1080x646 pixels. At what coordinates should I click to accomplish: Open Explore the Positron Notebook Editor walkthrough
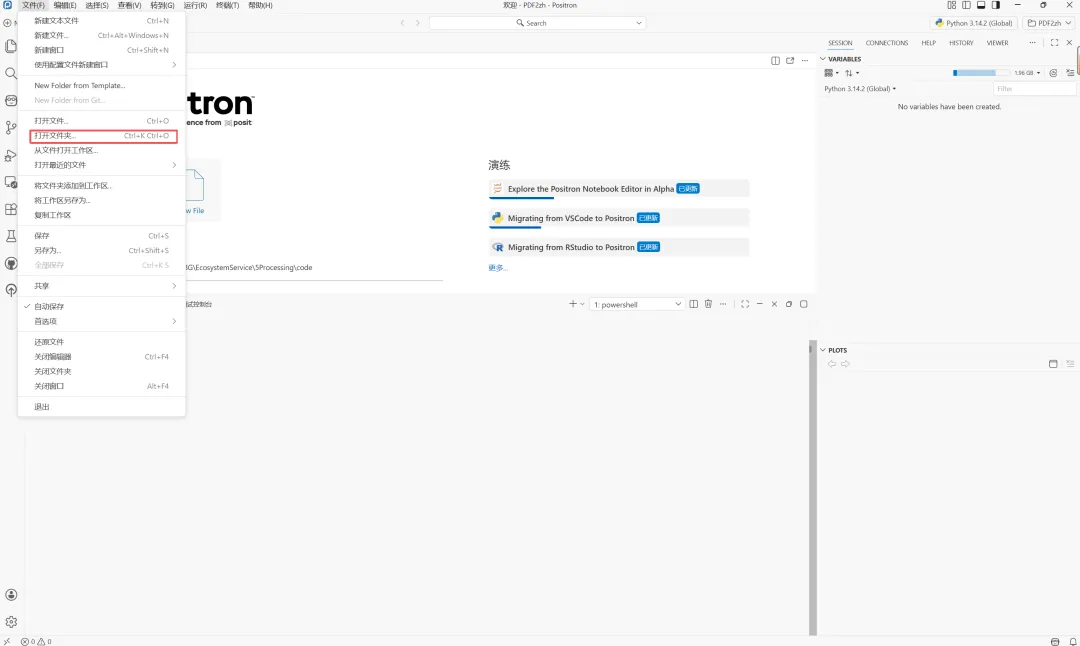coord(619,189)
